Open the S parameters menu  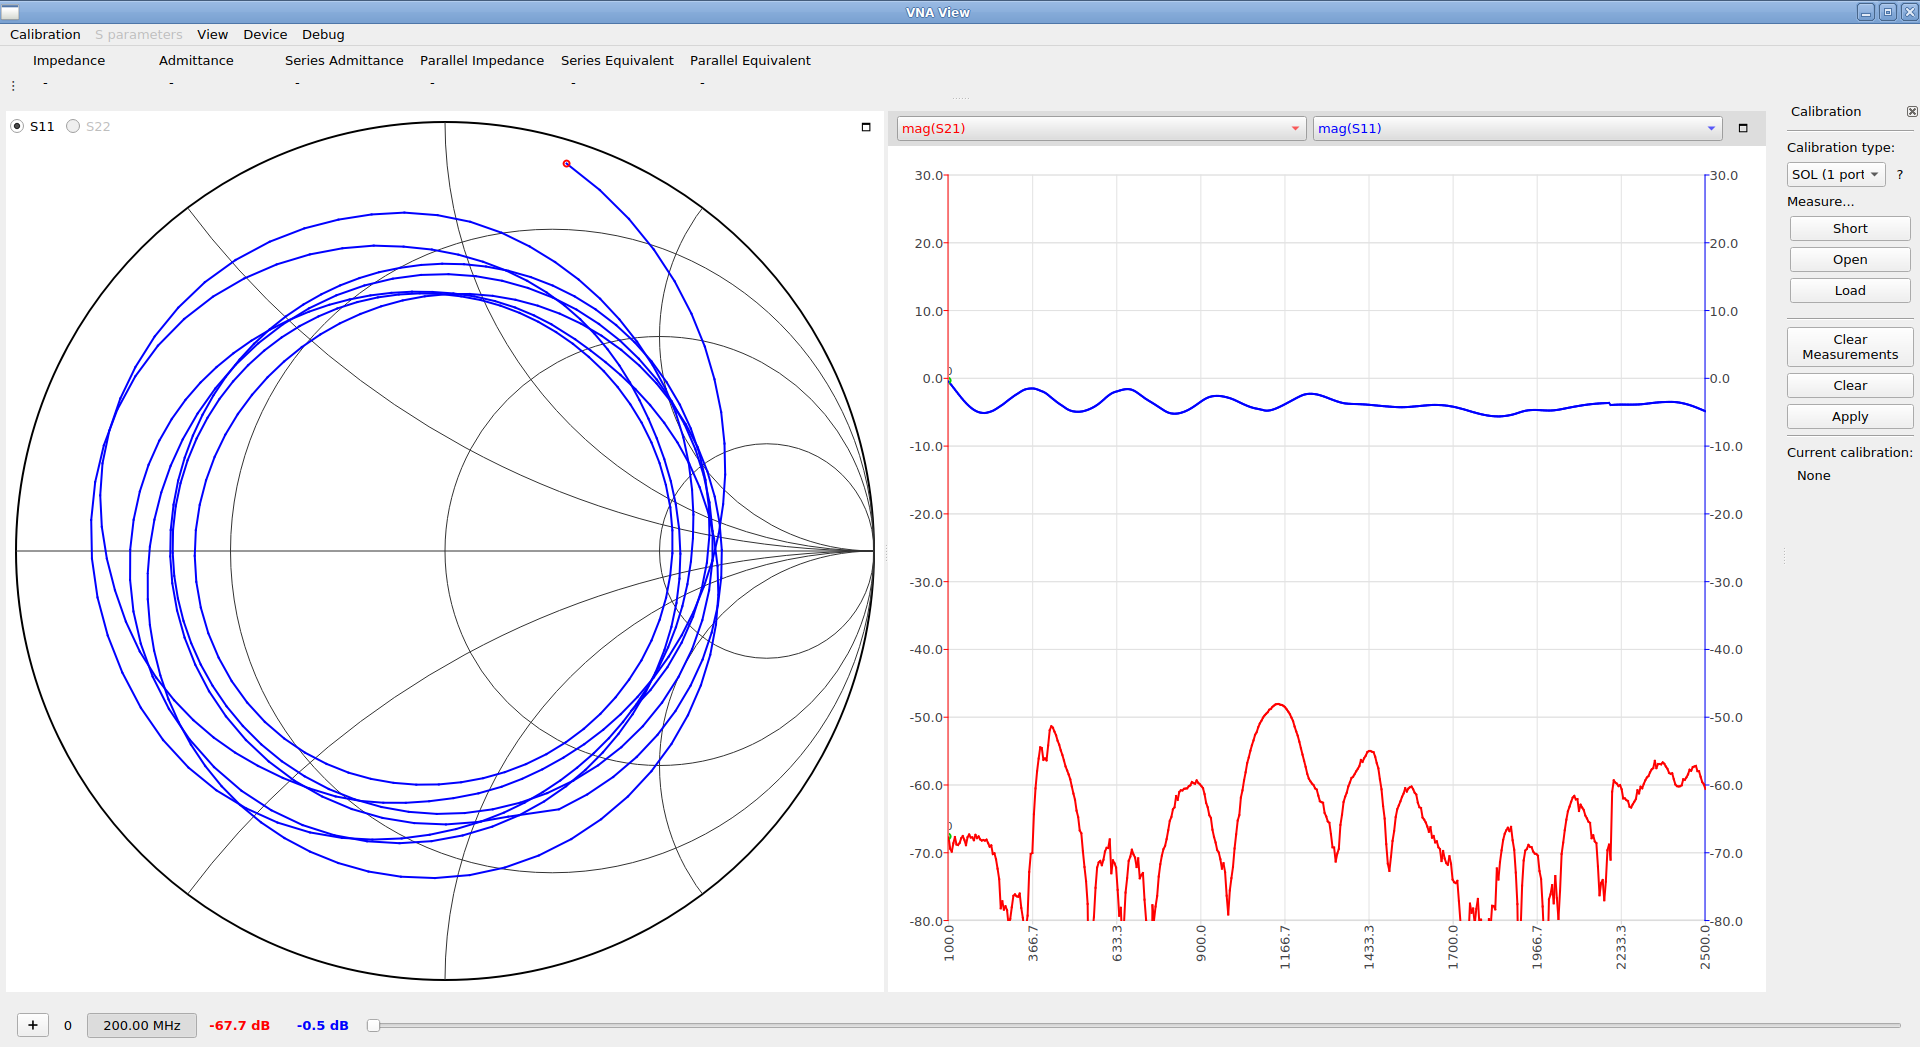(x=139, y=34)
